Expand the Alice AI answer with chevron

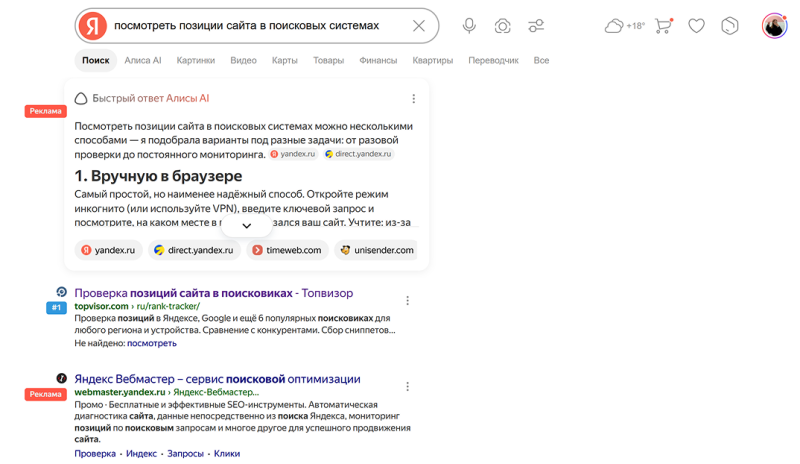246,226
